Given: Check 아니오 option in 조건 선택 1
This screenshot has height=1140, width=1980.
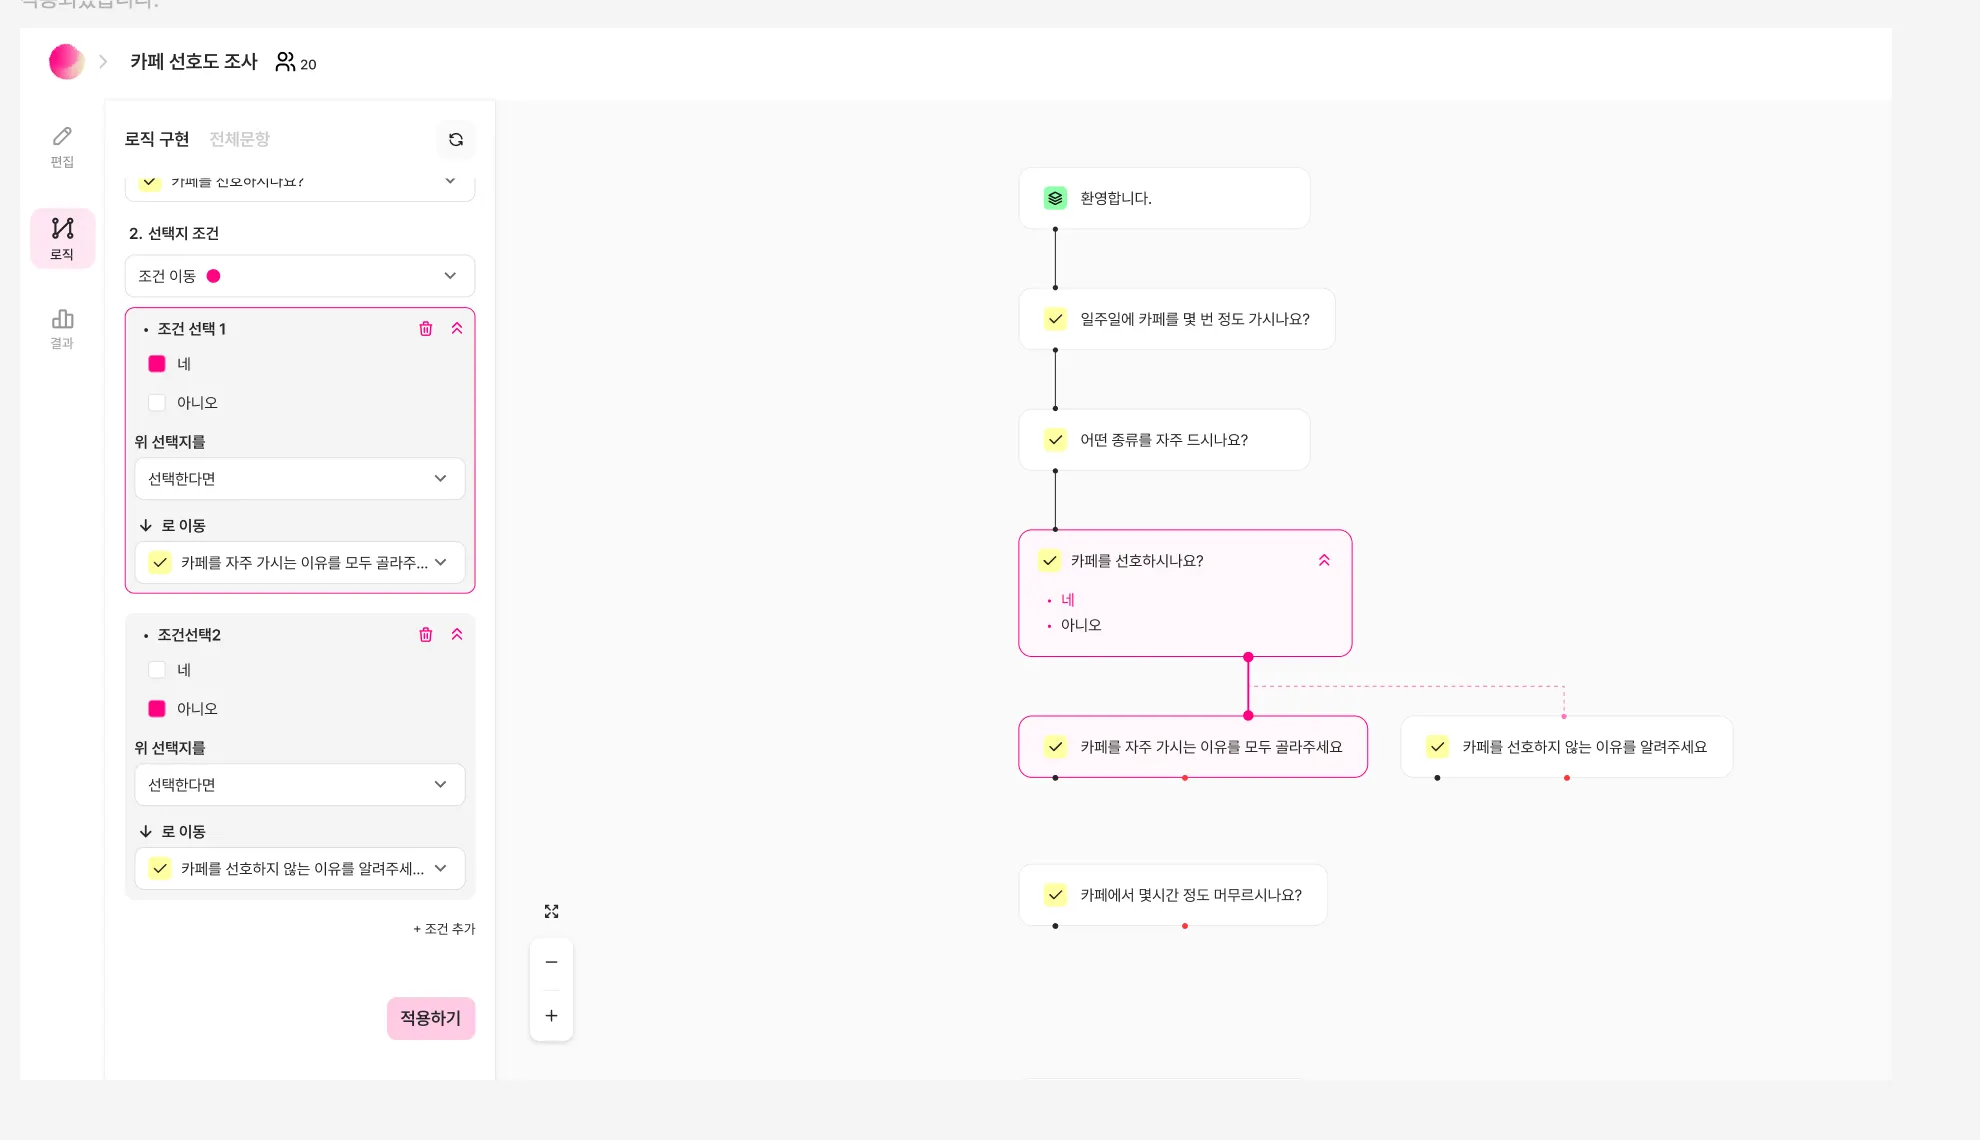Looking at the screenshot, I should [x=157, y=403].
